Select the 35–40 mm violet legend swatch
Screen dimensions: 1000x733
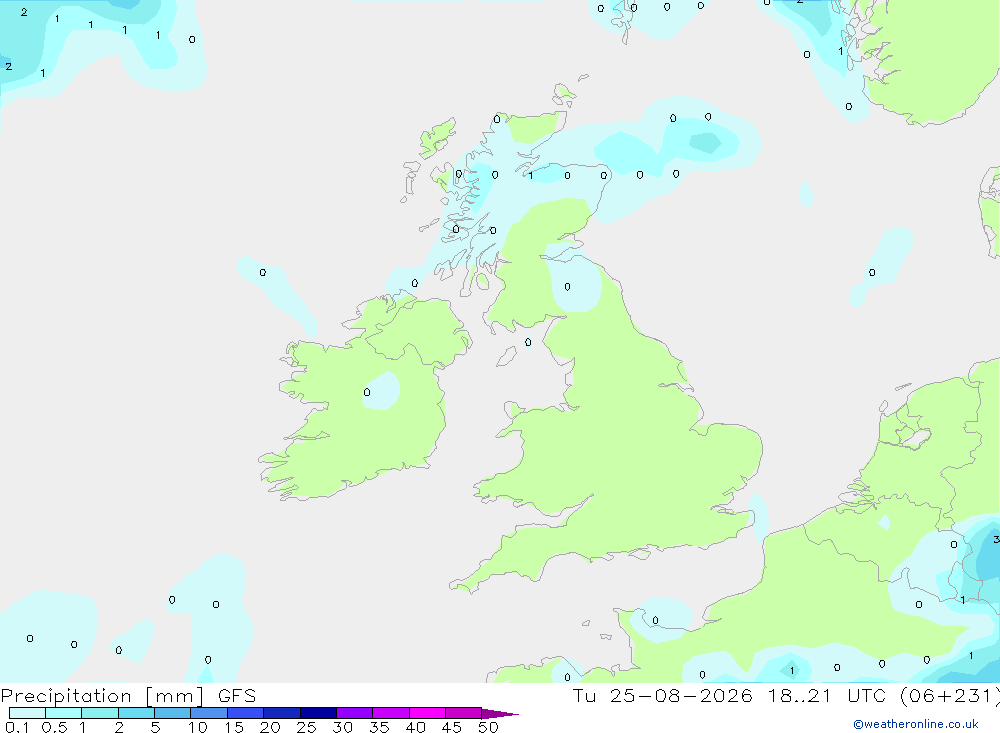pyautogui.click(x=391, y=713)
